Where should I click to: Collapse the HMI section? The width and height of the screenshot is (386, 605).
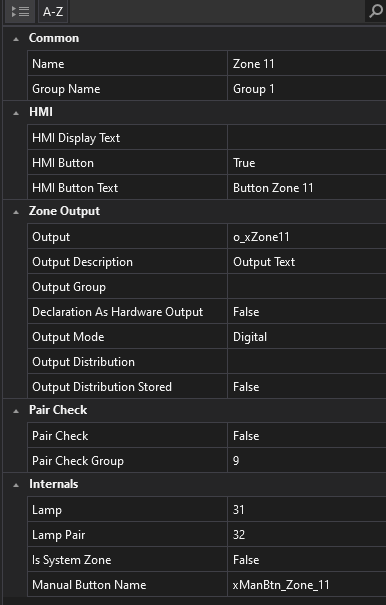click(x=16, y=113)
